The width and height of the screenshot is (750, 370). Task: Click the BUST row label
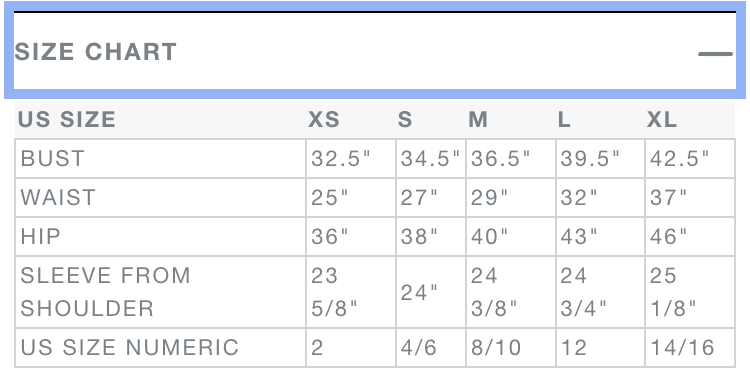tap(53, 159)
